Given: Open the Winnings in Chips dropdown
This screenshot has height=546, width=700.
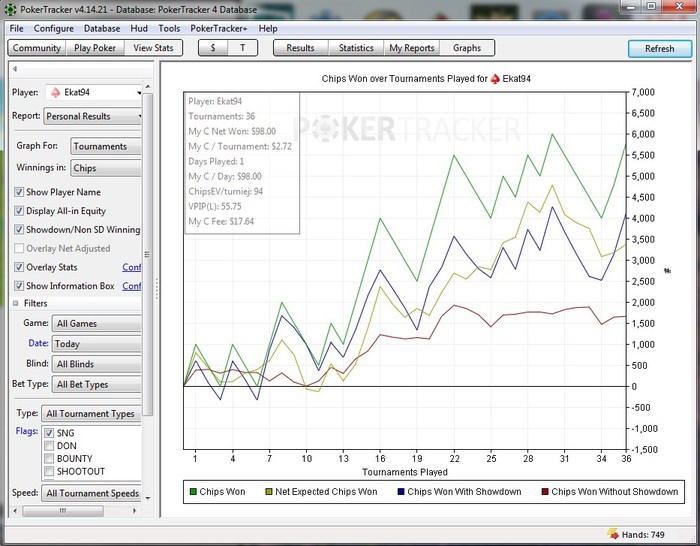Looking at the screenshot, I should point(105,168).
